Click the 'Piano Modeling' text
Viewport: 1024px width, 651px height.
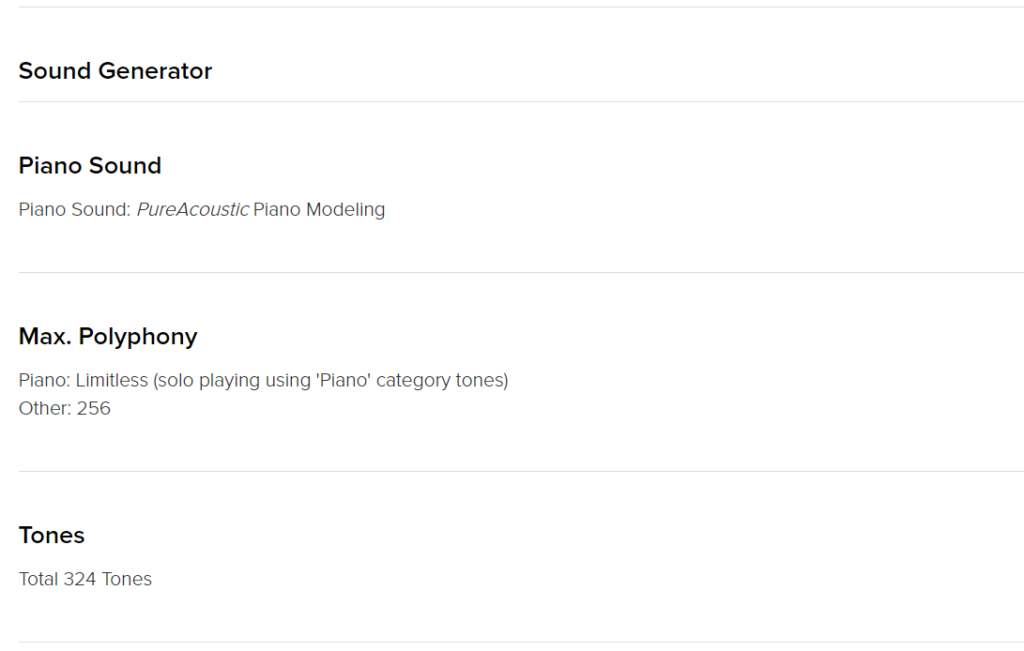[319, 210]
